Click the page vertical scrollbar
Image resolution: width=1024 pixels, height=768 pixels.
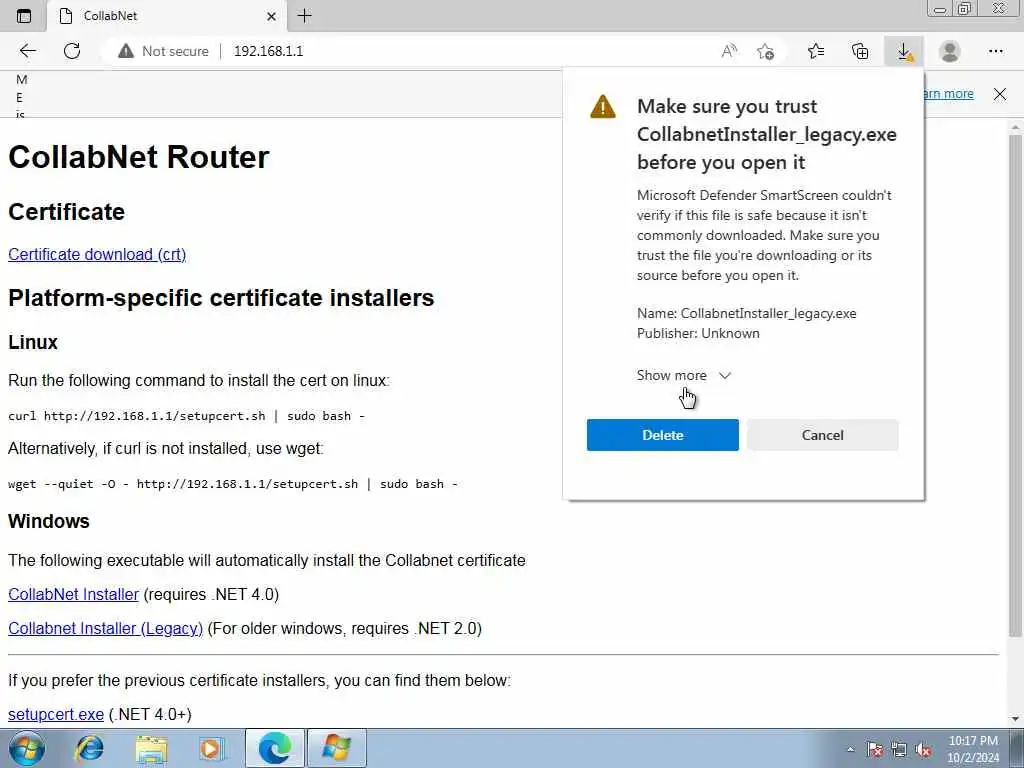pos(1015,385)
